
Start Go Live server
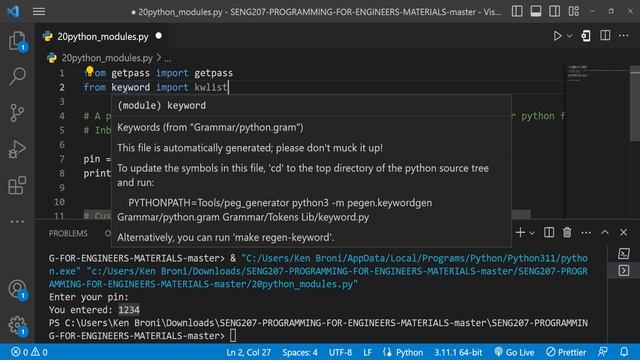click(514, 352)
